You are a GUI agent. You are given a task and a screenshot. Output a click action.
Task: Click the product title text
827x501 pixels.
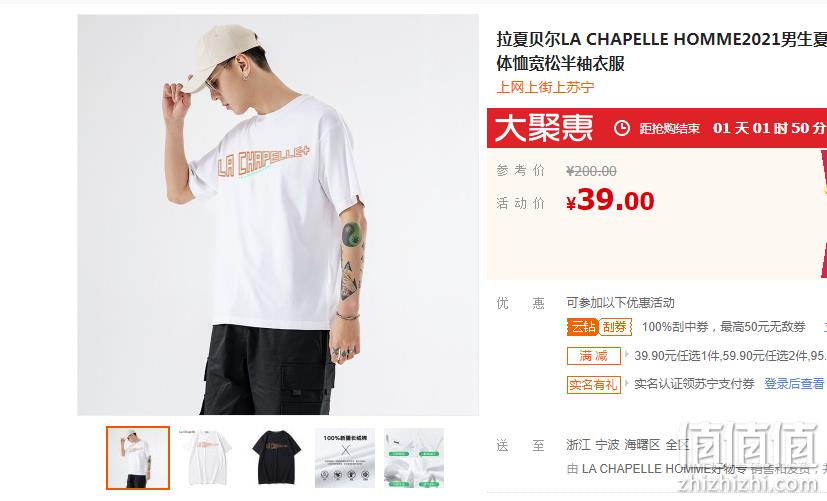coord(661,51)
